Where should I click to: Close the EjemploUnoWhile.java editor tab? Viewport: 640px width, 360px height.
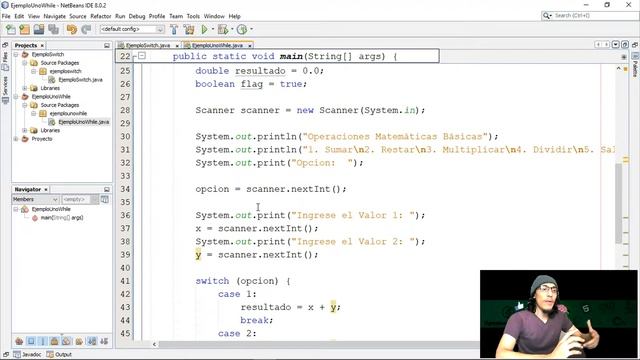click(x=249, y=46)
